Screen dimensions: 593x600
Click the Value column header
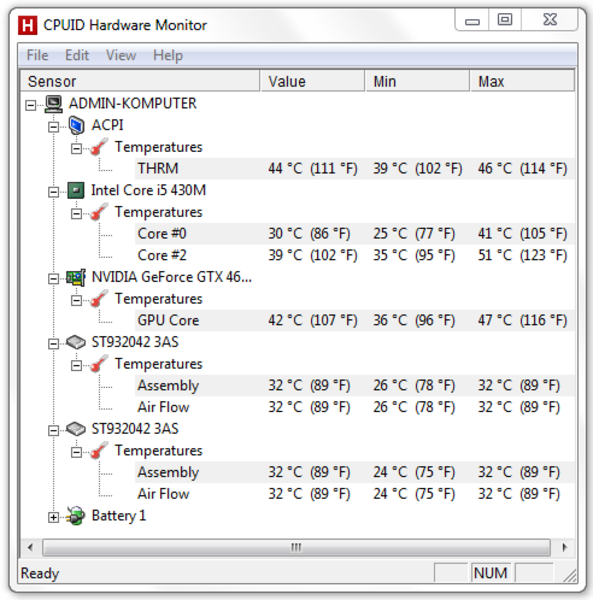[x=313, y=81]
